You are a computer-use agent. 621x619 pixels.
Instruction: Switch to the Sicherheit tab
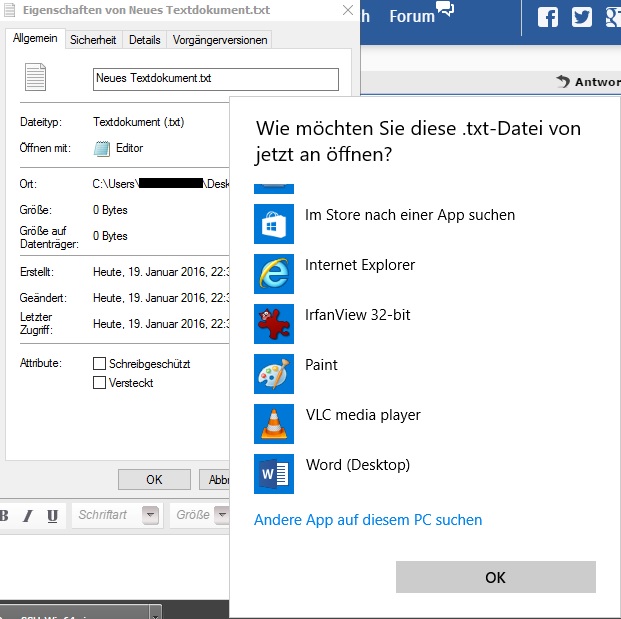click(93, 40)
